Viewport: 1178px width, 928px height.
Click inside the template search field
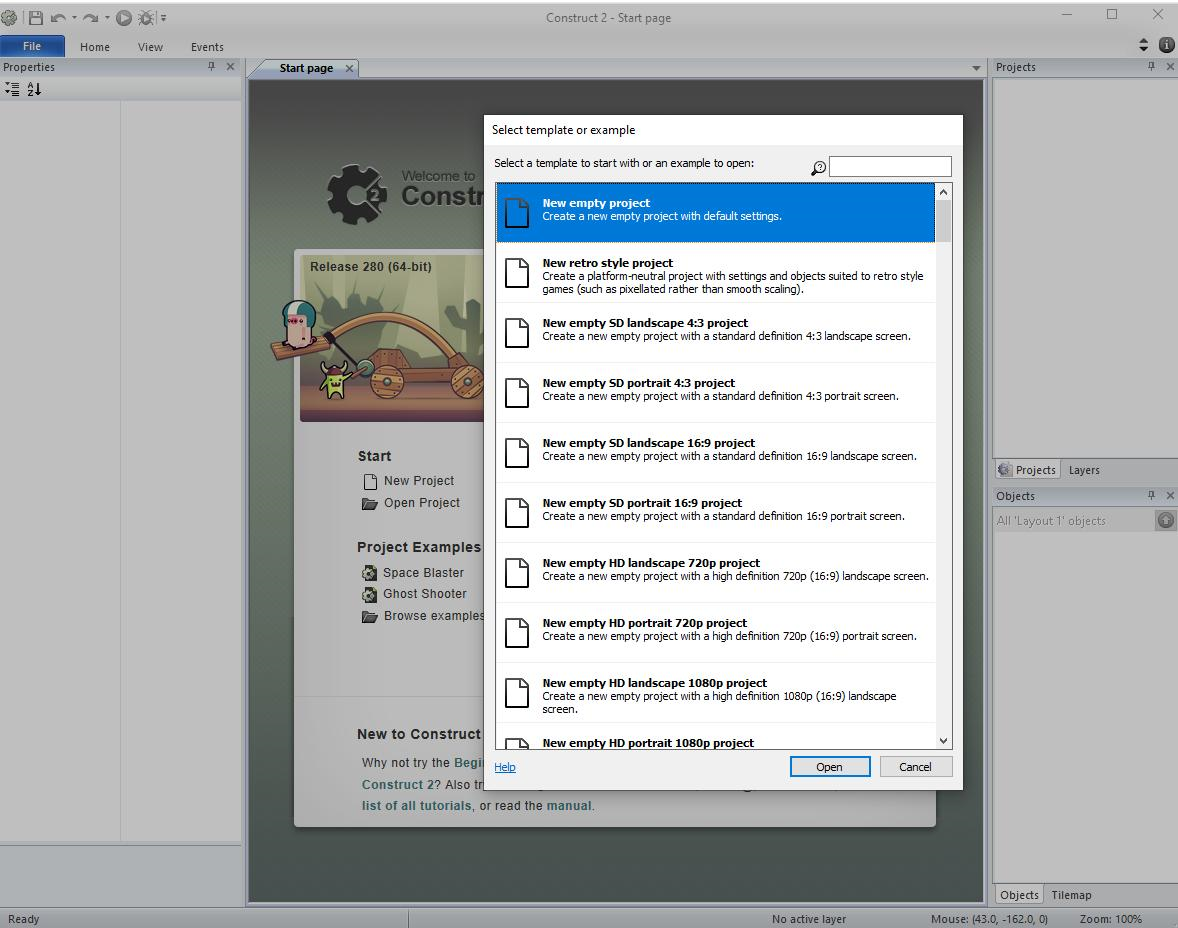pos(889,166)
